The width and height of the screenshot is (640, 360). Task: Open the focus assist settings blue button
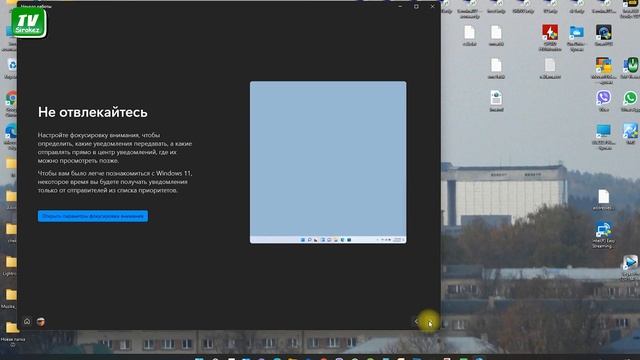pyautogui.click(x=93, y=216)
